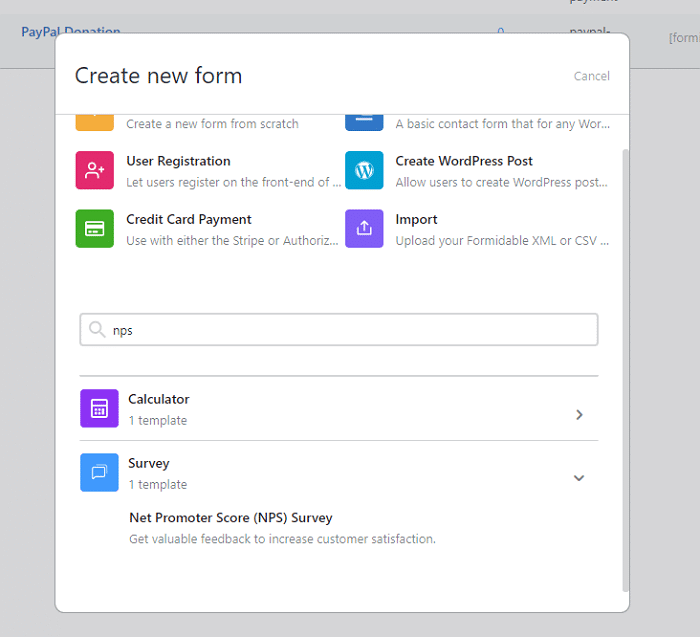
Task: Select the "Credit Card Payment" title text
Action: [188, 219]
